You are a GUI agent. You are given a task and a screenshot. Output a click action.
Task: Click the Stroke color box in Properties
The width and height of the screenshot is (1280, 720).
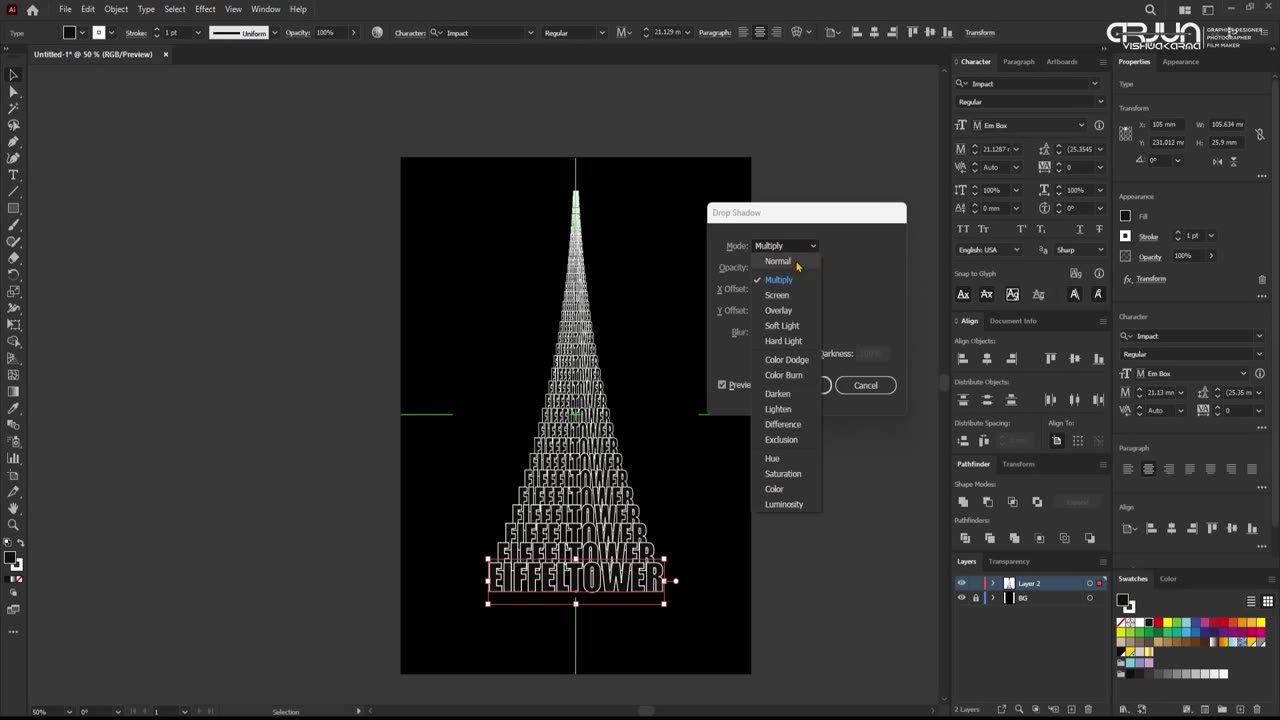[1125, 236]
